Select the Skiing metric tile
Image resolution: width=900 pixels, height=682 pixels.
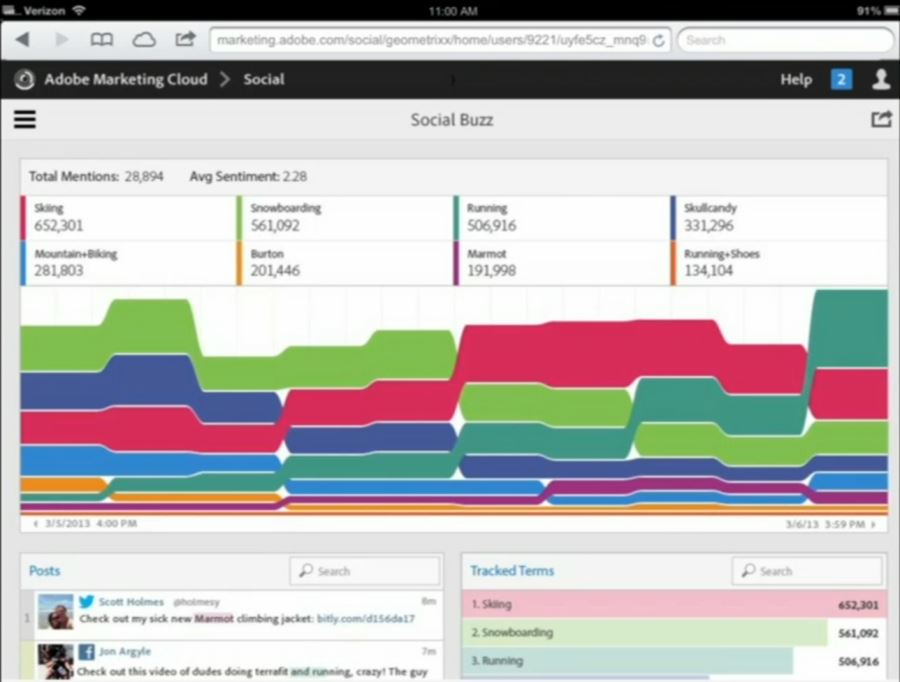click(x=129, y=218)
